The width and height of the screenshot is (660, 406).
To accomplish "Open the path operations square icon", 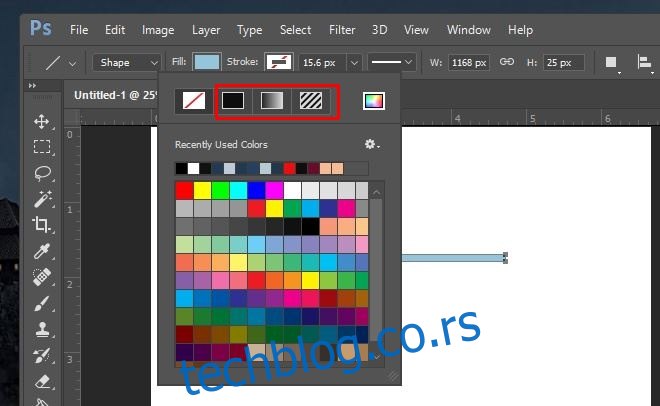I will click(612, 63).
